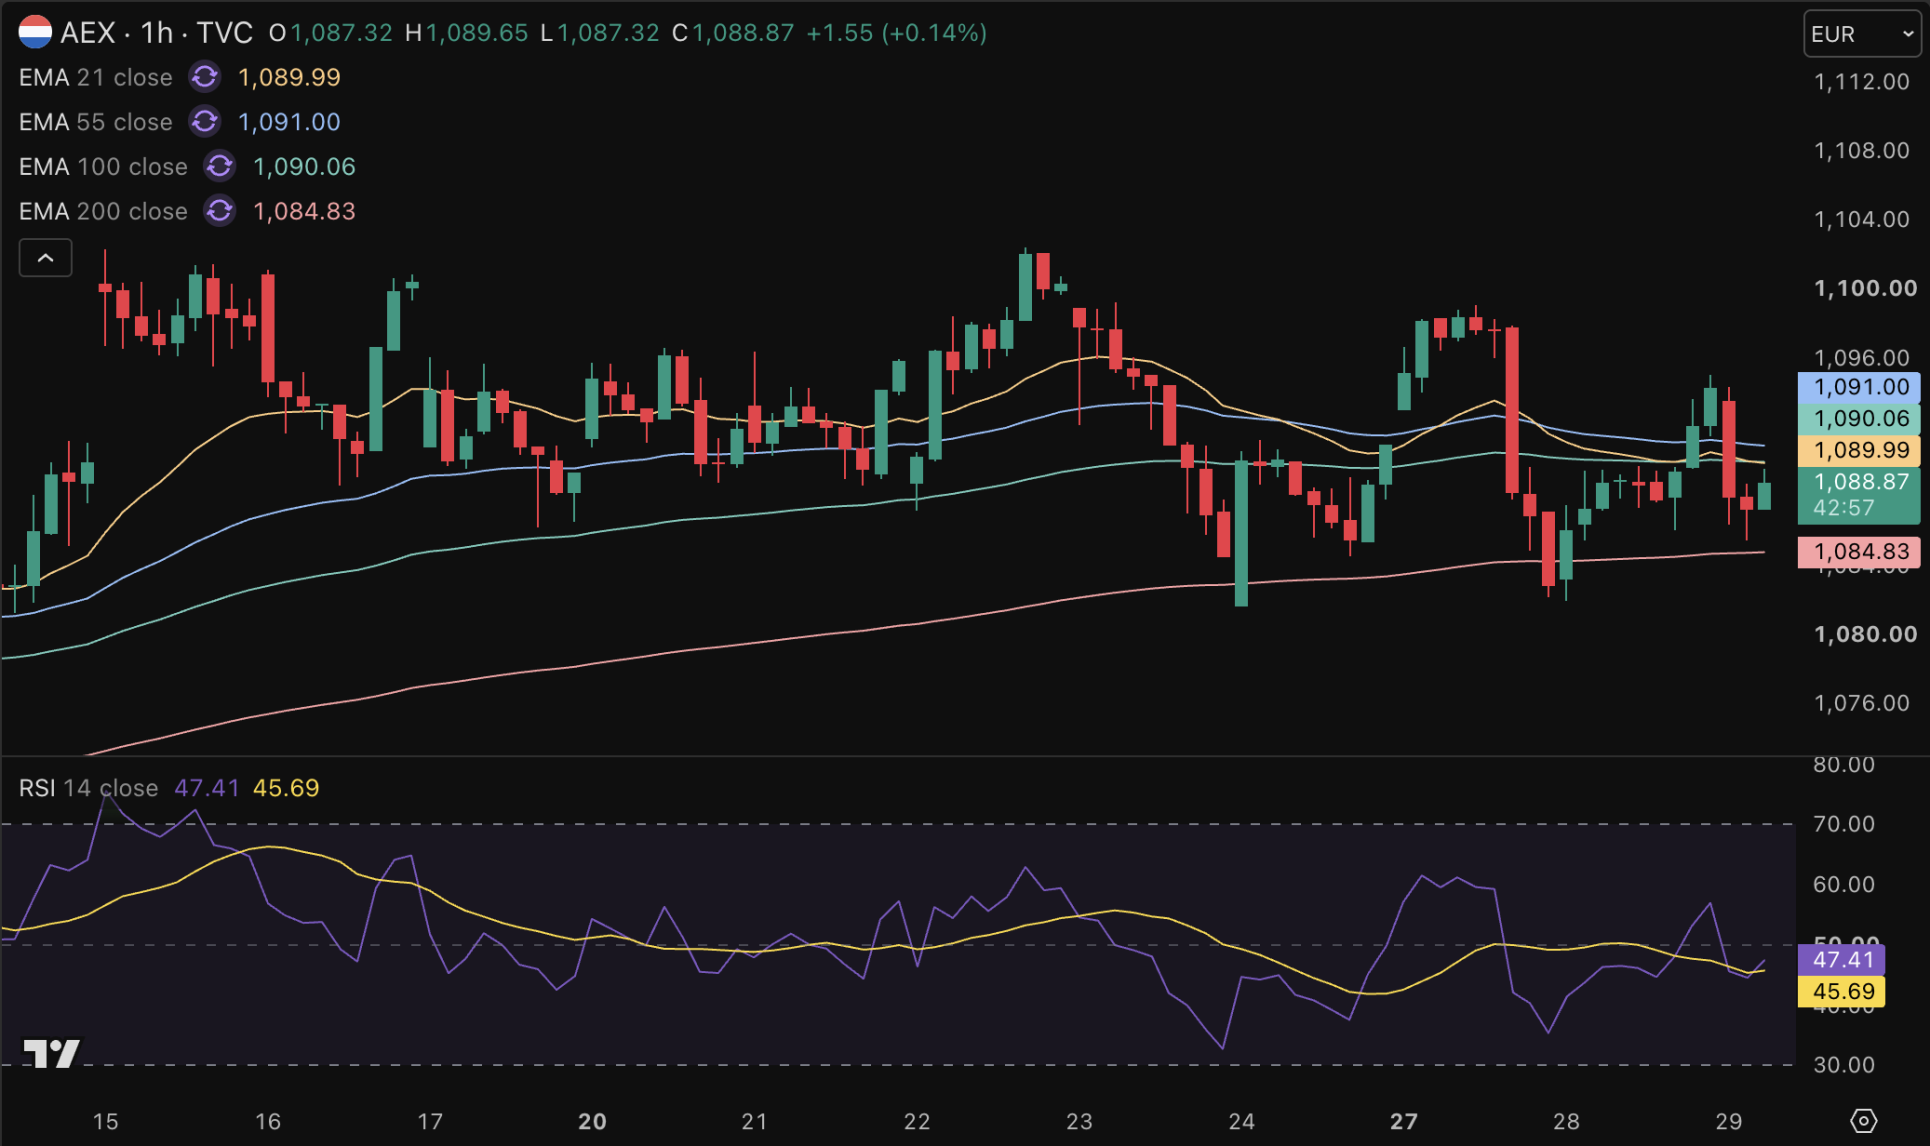
Task: Select the EMA 55 close legend
Action: pos(96,122)
